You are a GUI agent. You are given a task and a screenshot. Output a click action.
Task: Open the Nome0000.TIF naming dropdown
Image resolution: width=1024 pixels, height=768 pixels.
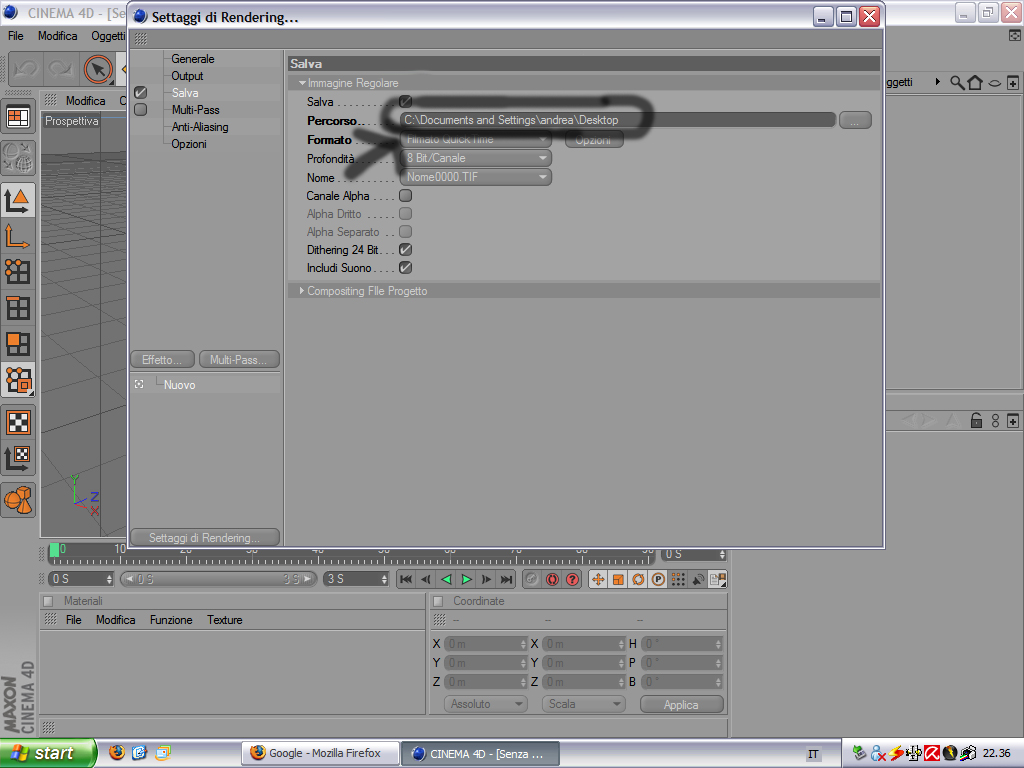coord(475,177)
